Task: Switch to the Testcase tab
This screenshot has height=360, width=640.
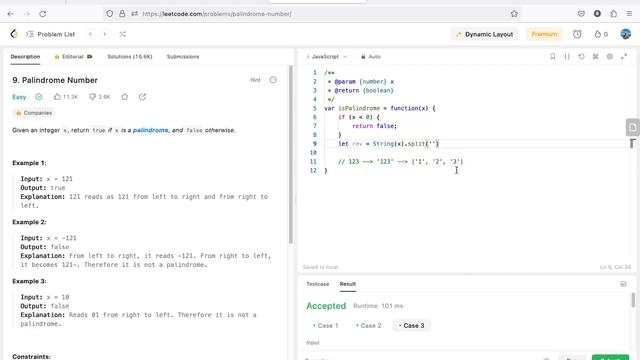Action: [318, 284]
